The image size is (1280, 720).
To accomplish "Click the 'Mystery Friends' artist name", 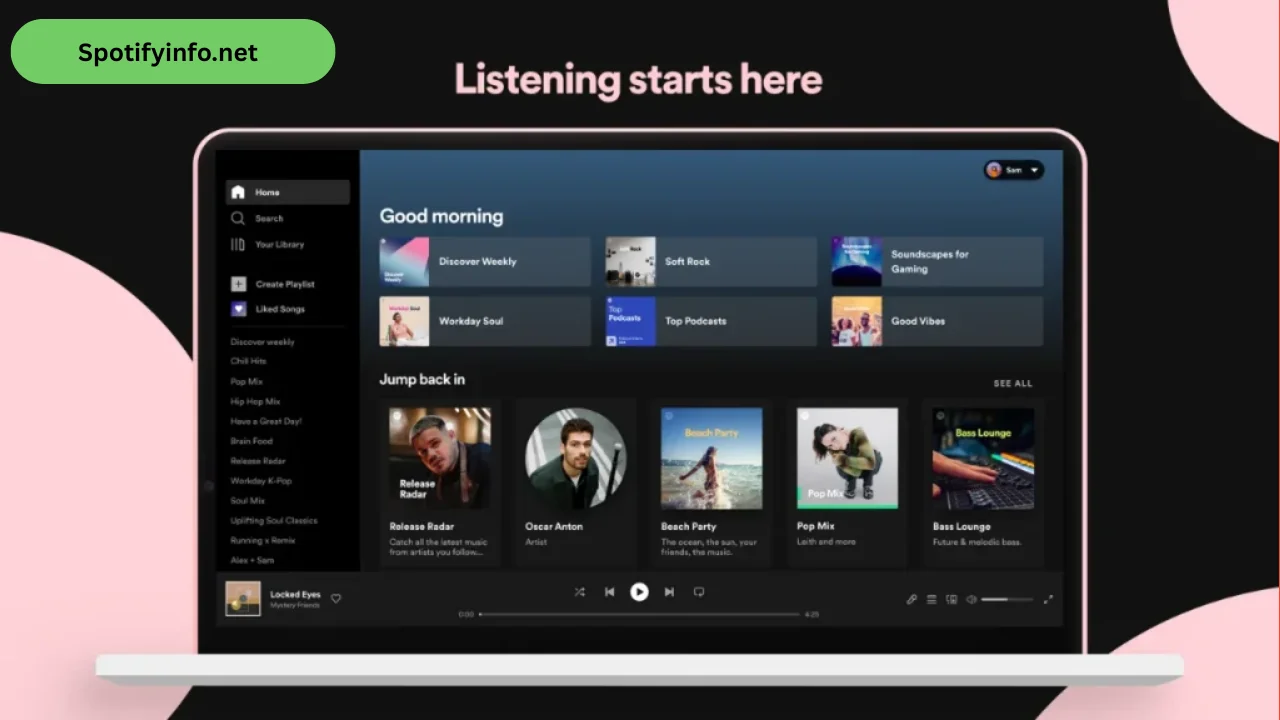I will [x=295, y=605].
